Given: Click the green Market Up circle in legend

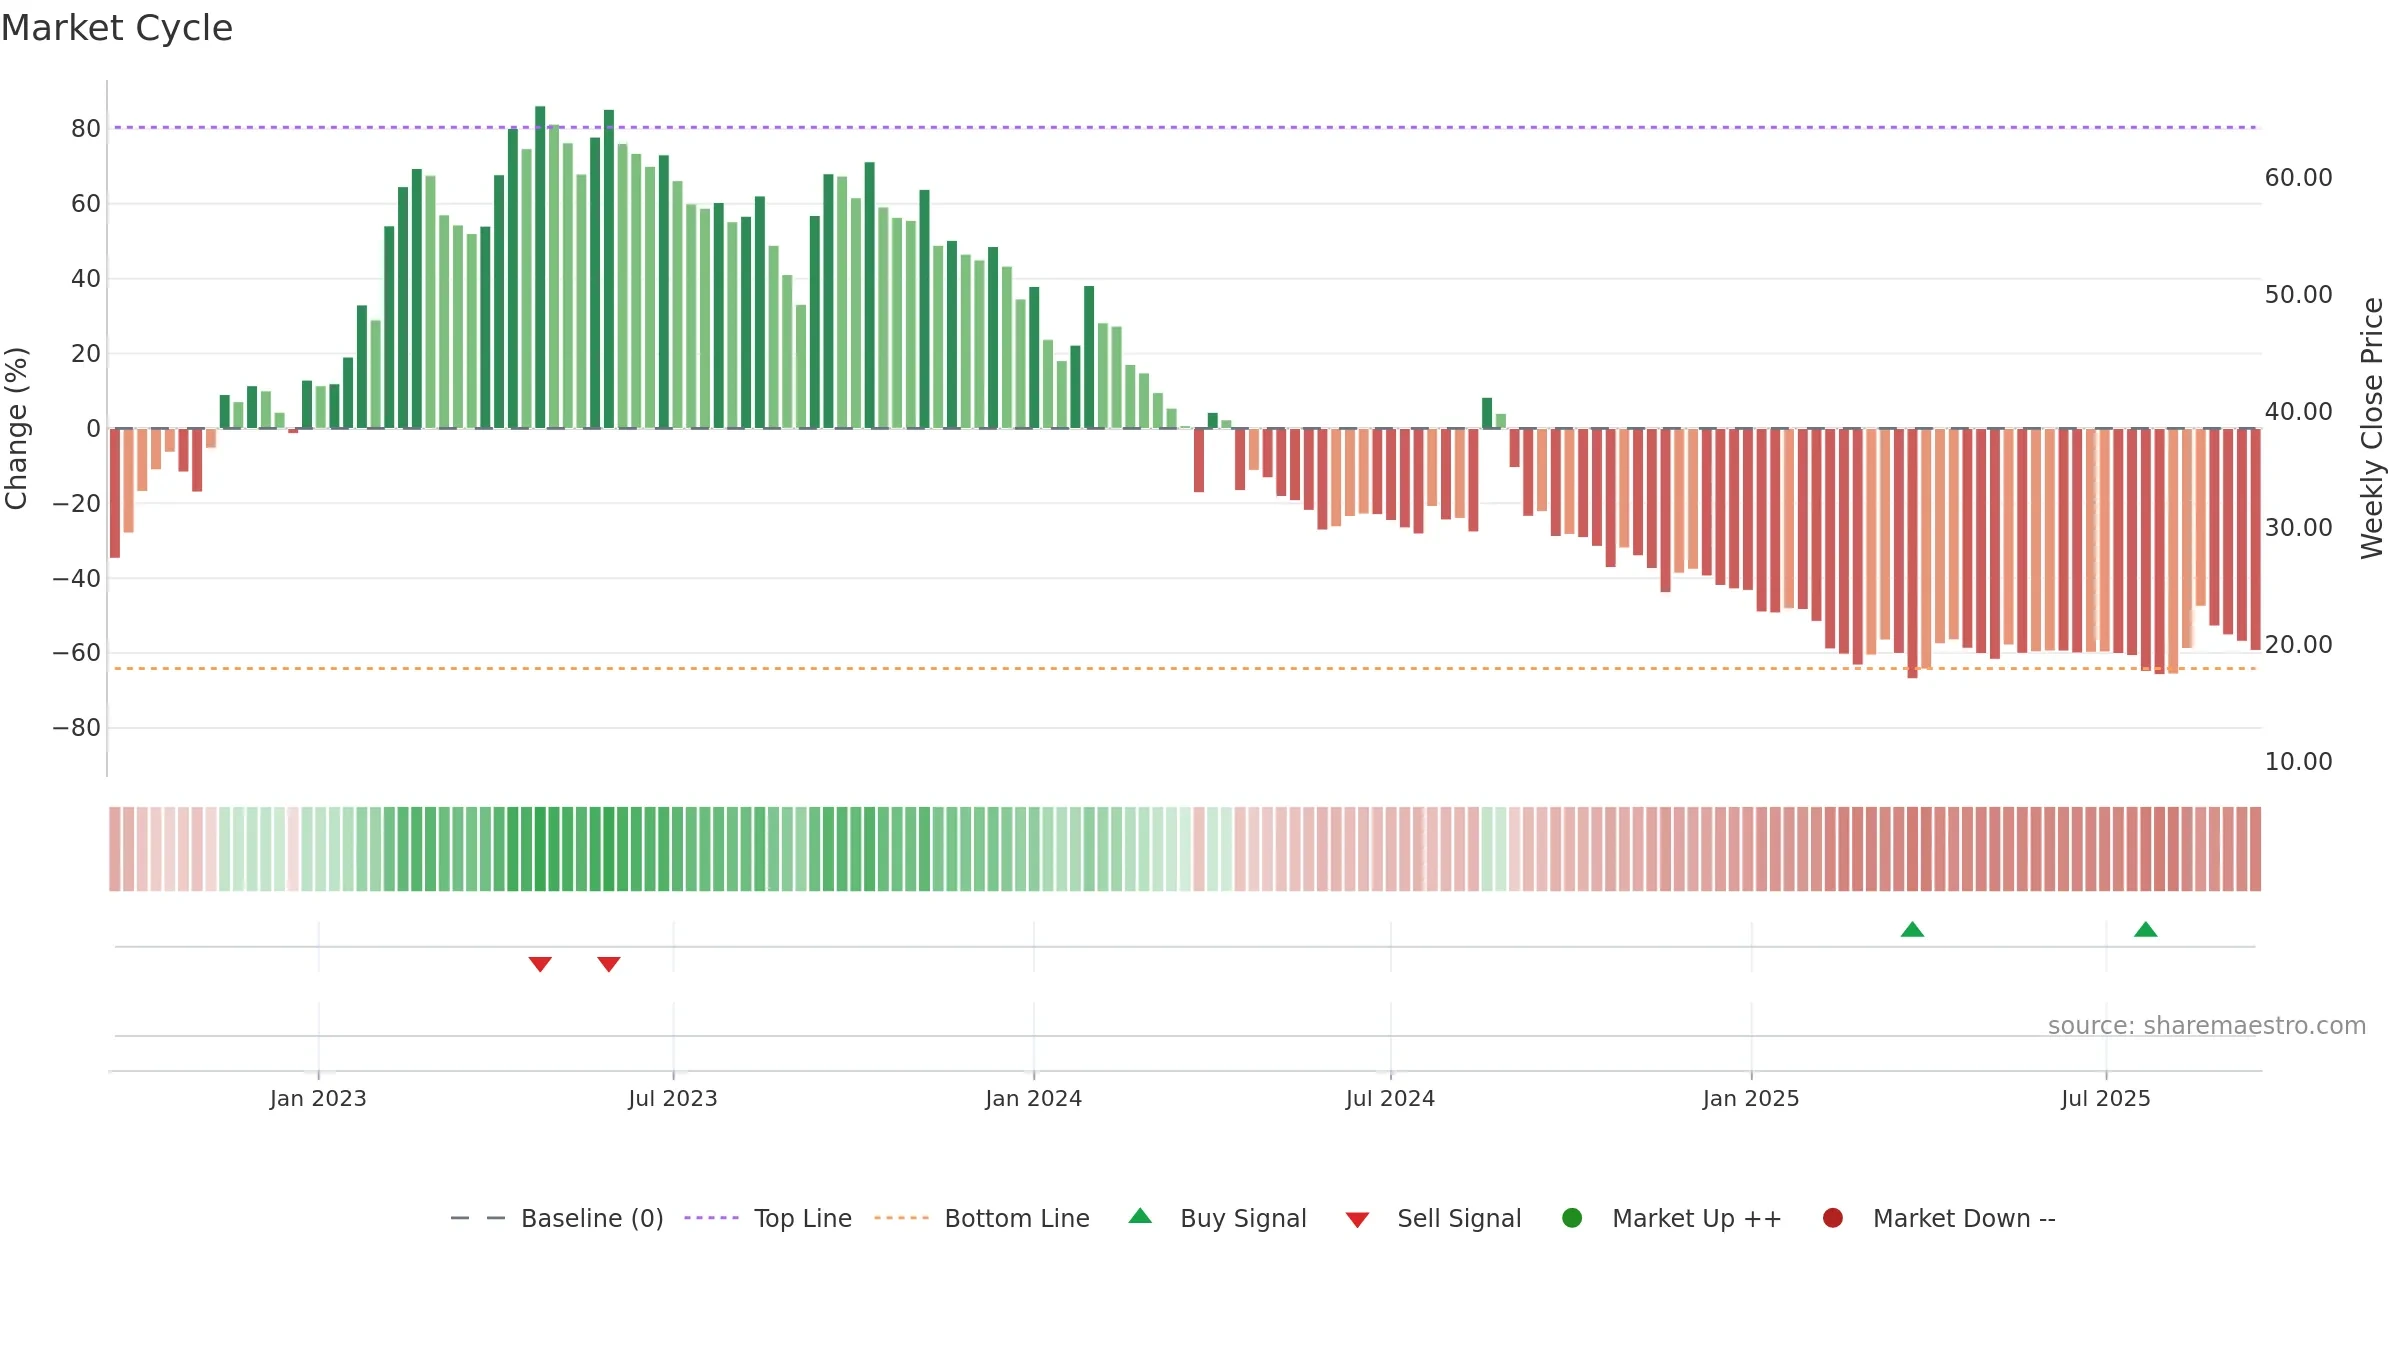Looking at the screenshot, I should tap(1572, 1218).
